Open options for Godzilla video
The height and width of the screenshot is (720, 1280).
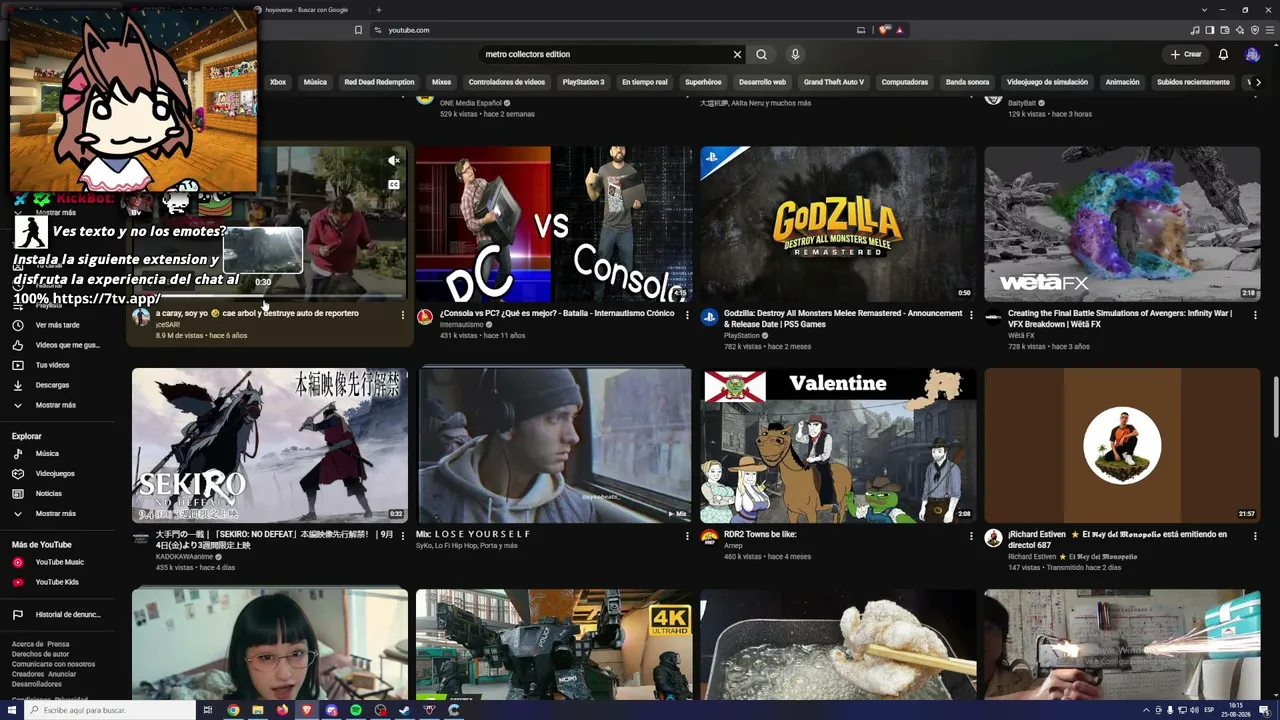coord(971,314)
